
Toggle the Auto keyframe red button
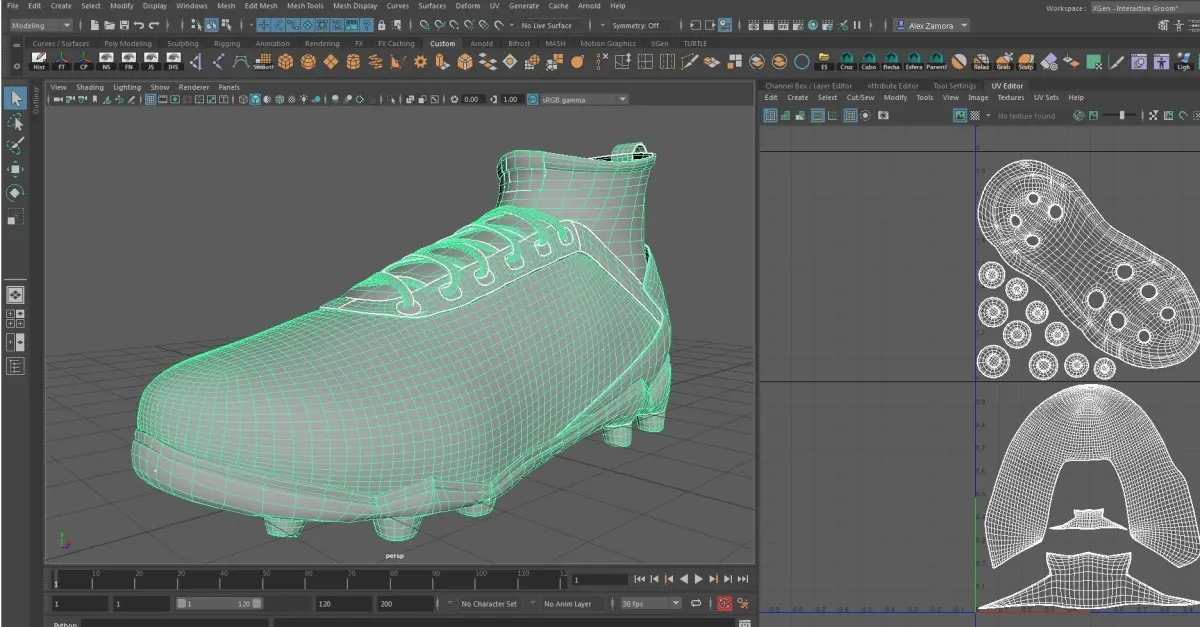[723, 604]
